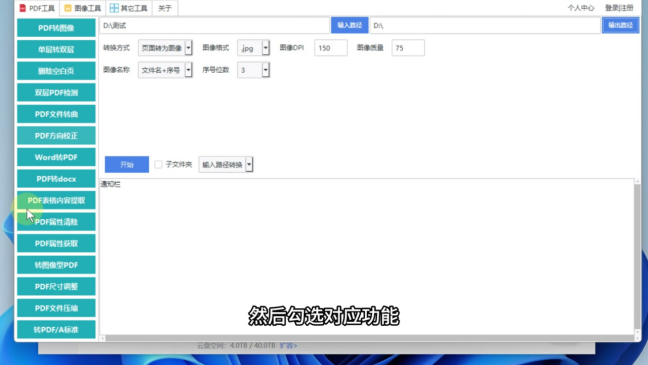Select the Word转PDF function
648x365 pixels.
point(56,157)
